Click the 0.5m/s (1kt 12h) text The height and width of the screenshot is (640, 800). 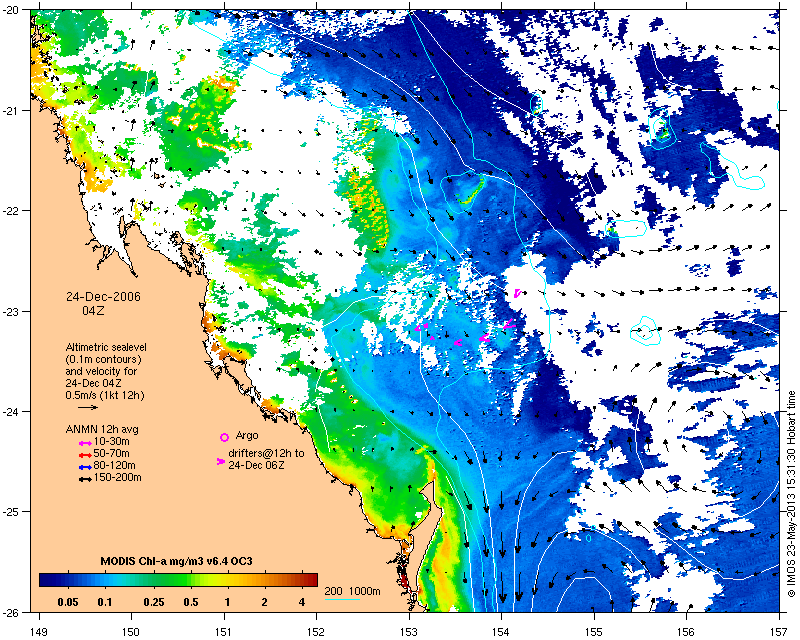tap(105, 395)
